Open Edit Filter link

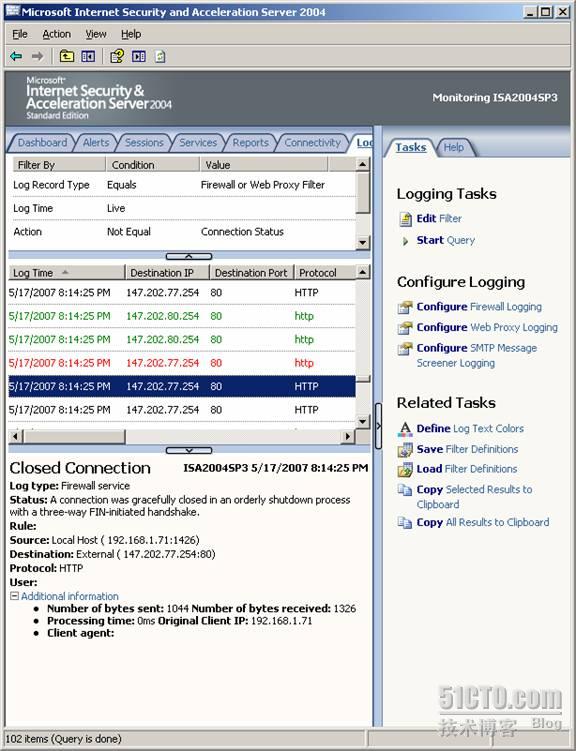[439, 219]
